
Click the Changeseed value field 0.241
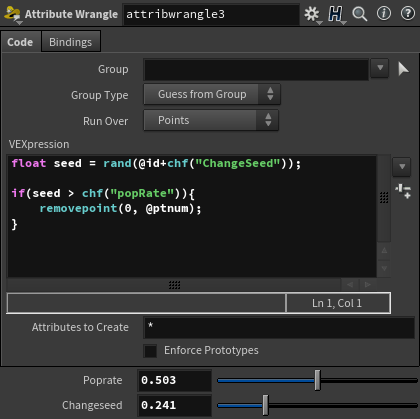[x=174, y=405]
